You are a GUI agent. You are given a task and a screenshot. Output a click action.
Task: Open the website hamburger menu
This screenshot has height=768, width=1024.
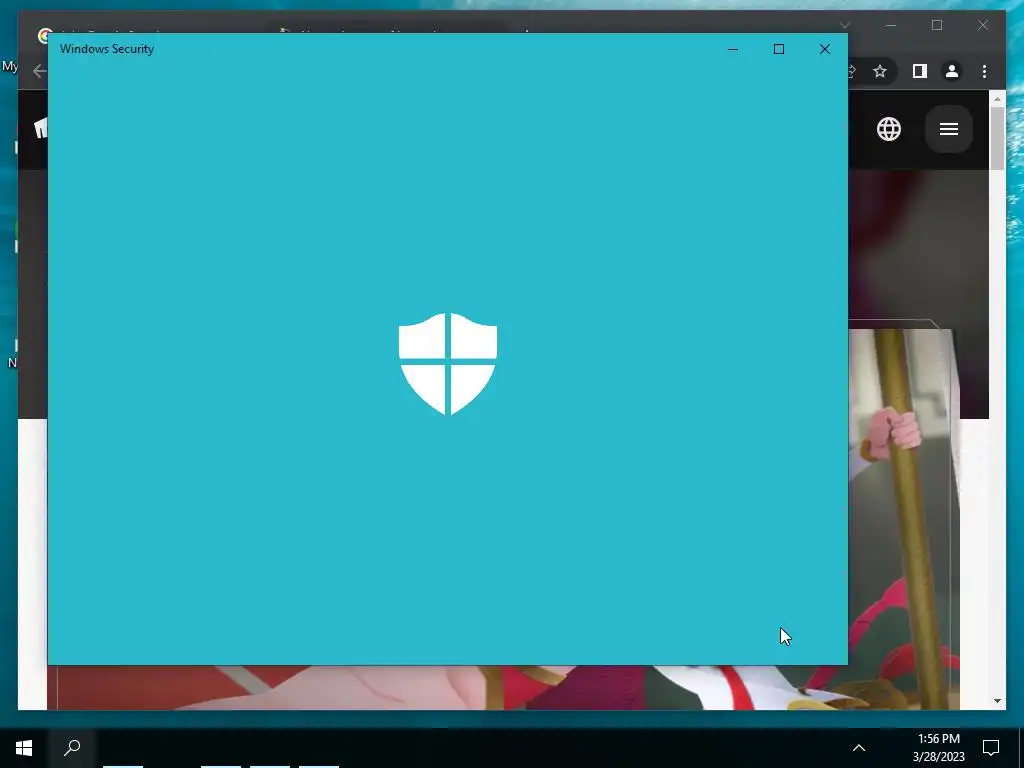(x=949, y=129)
